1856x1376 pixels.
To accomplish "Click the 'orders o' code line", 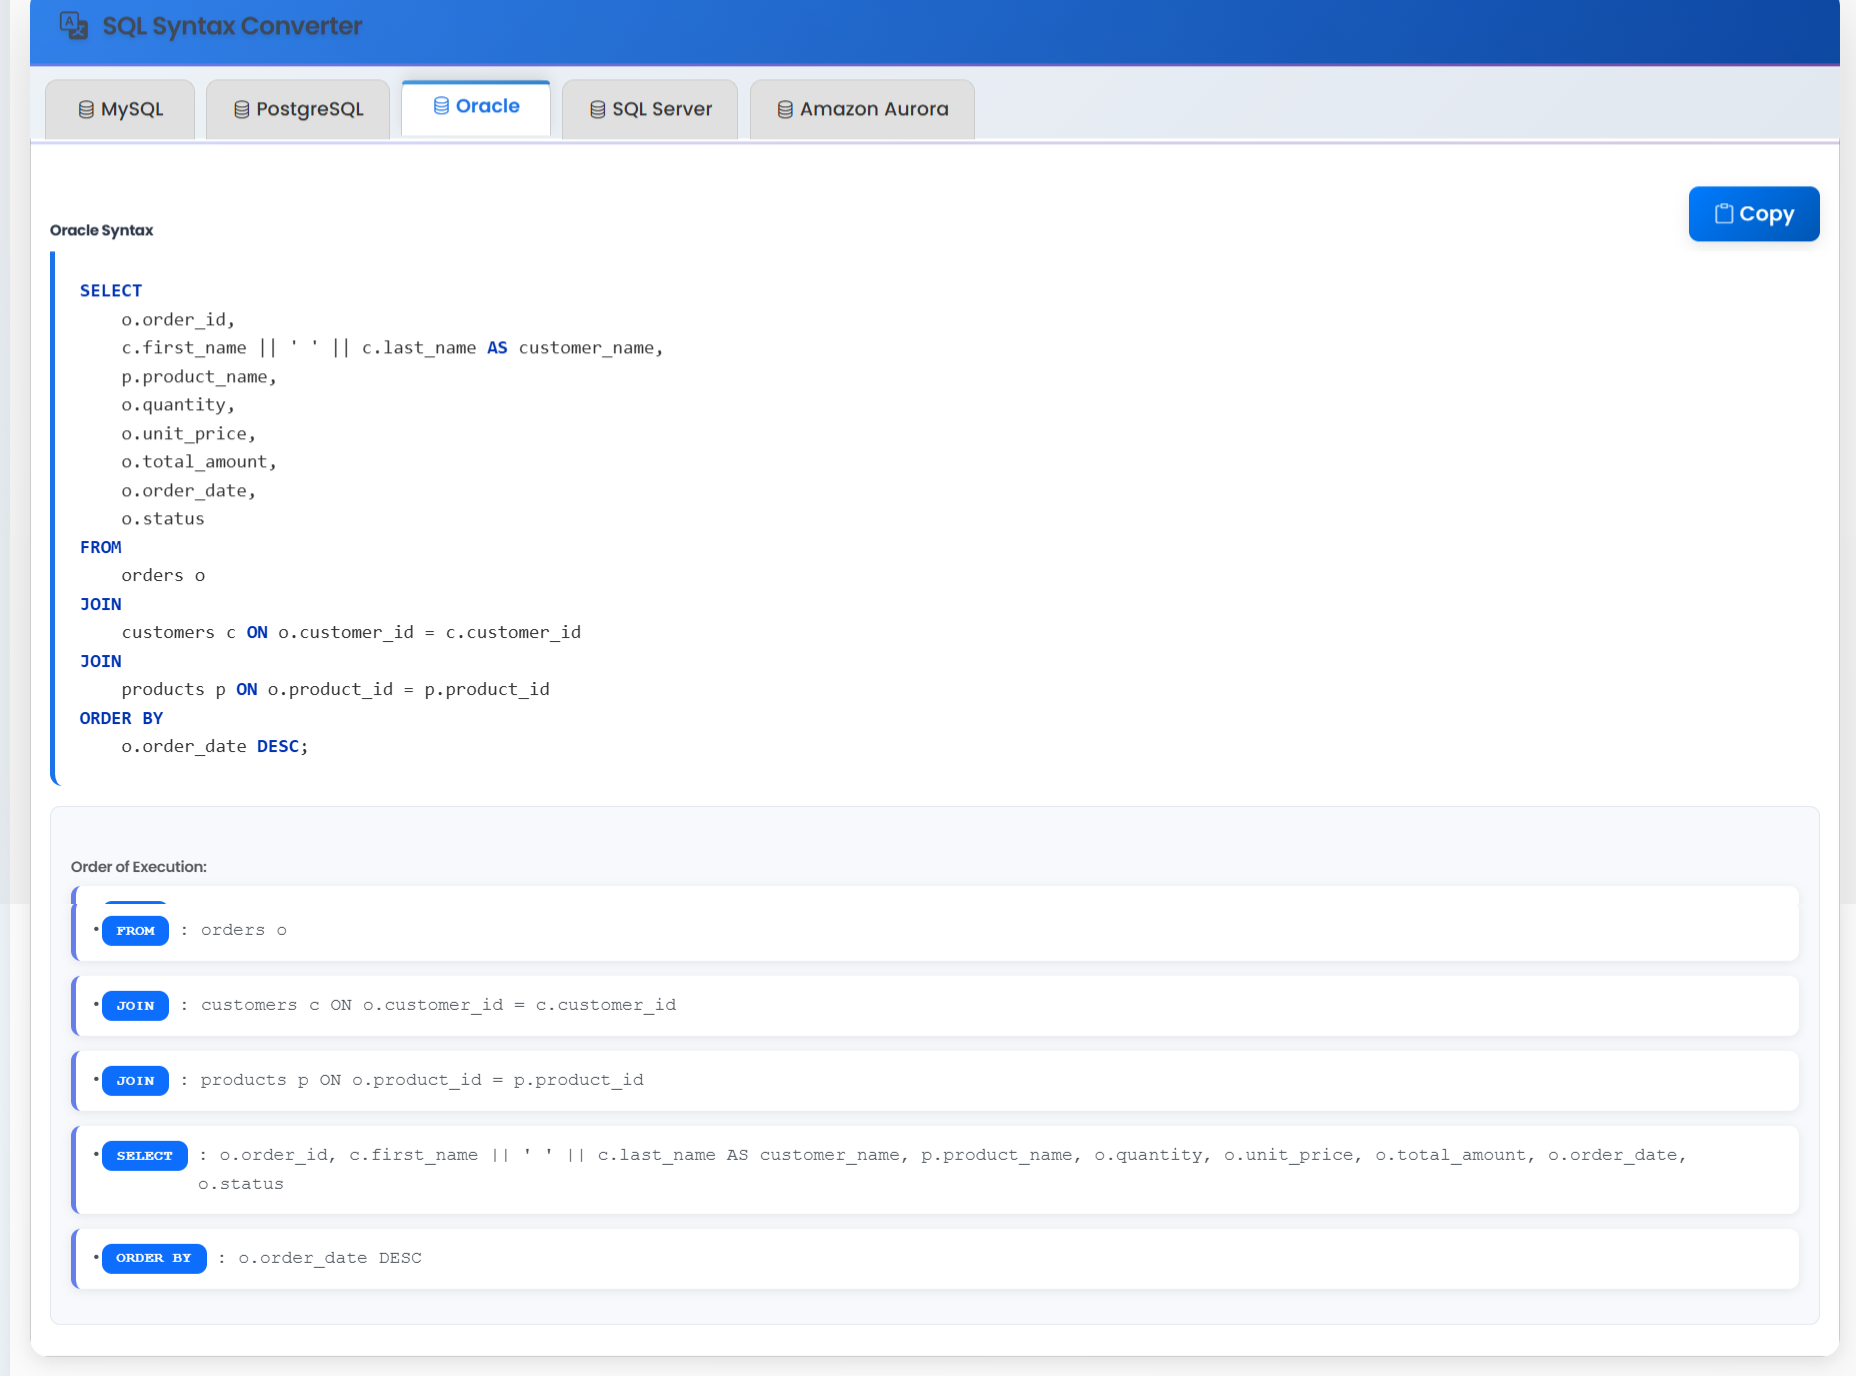I will (x=163, y=575).
